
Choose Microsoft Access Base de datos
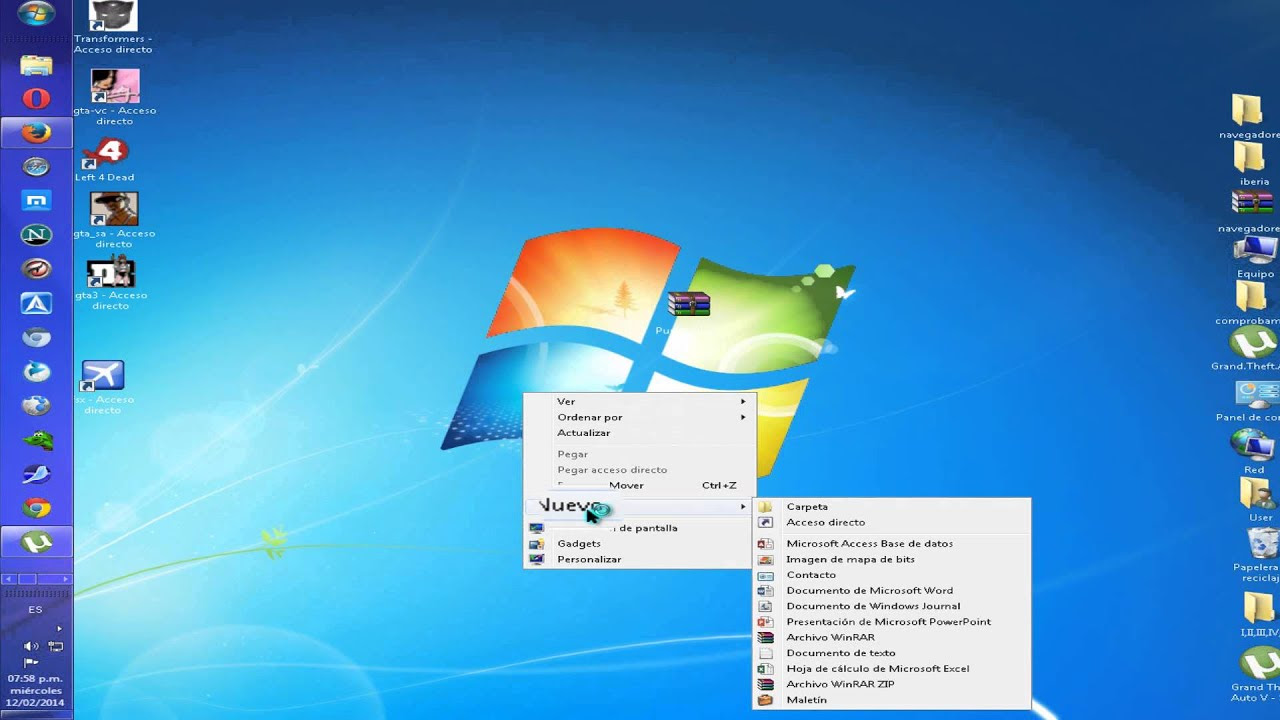point(892,544)
